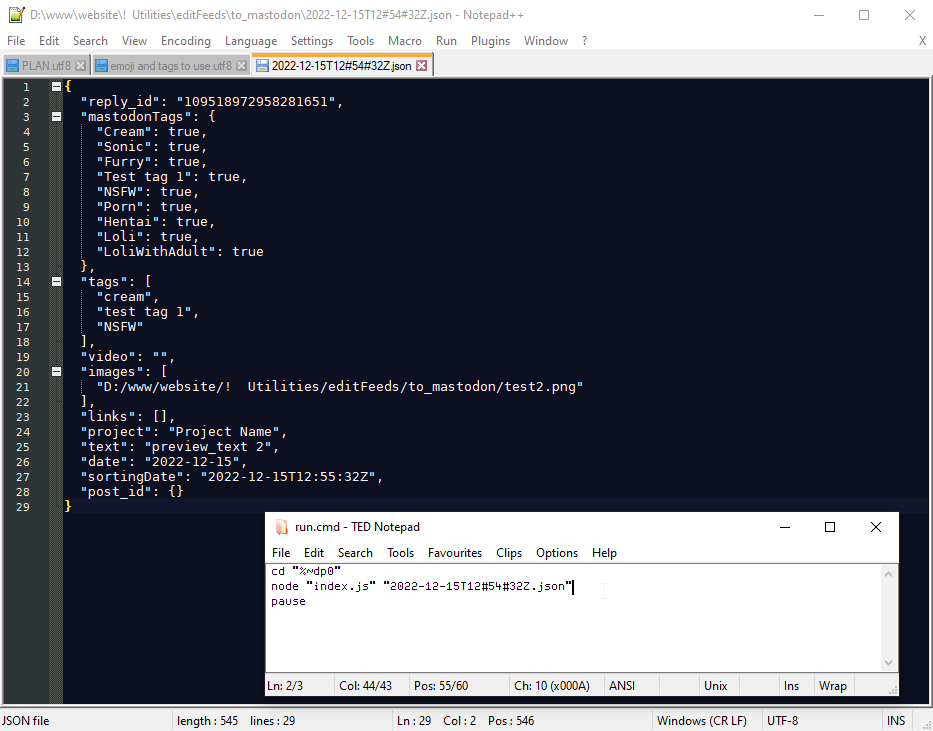This screenshot has width=933, height=731.
Task: Click the UTF-8 encoding status field
Action: [x=782, y=721]
